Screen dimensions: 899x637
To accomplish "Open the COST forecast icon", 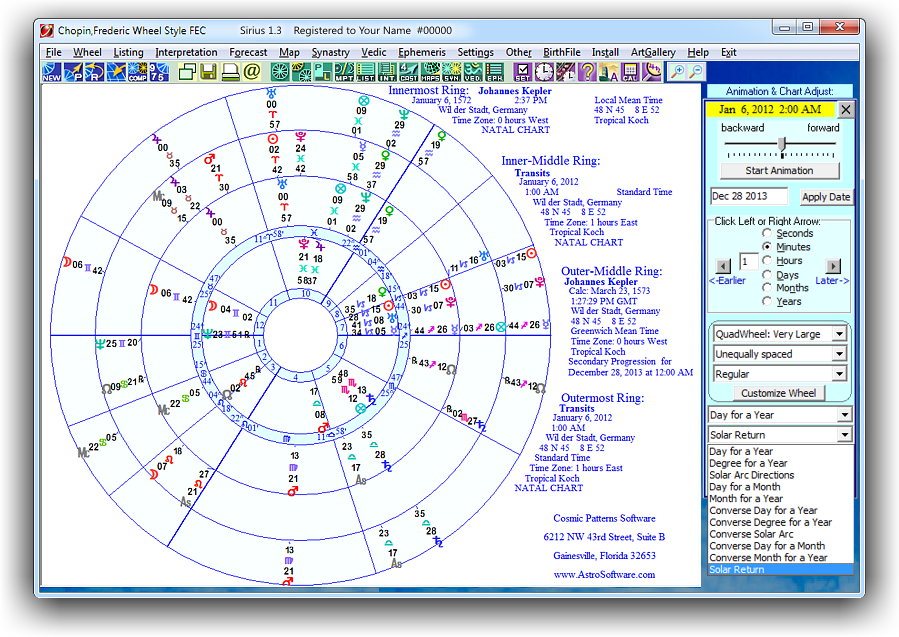I will pyautogui.click(x=408, y=72).
